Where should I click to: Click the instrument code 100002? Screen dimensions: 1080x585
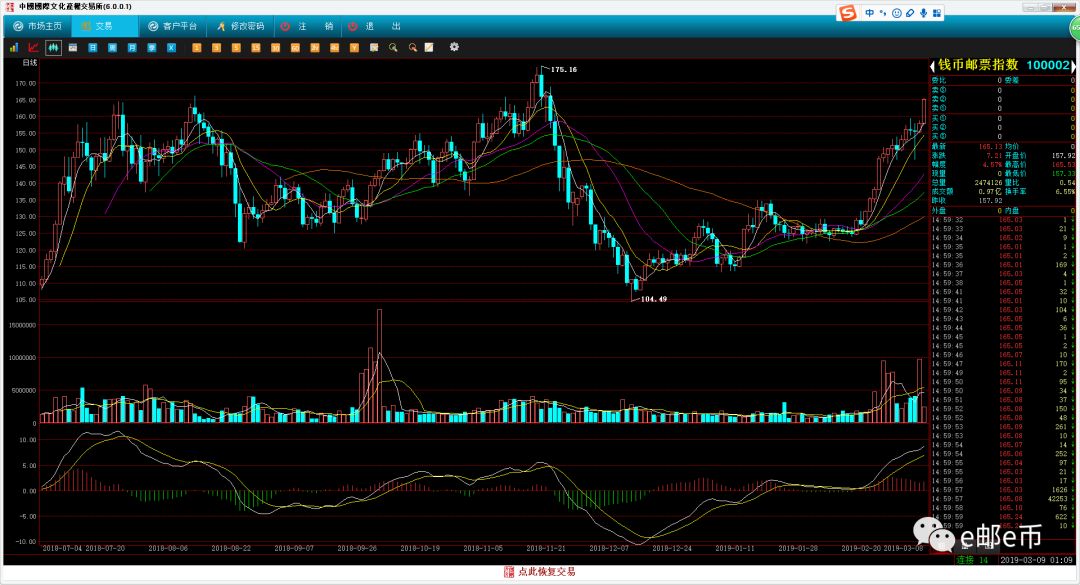click(1048, 65)
